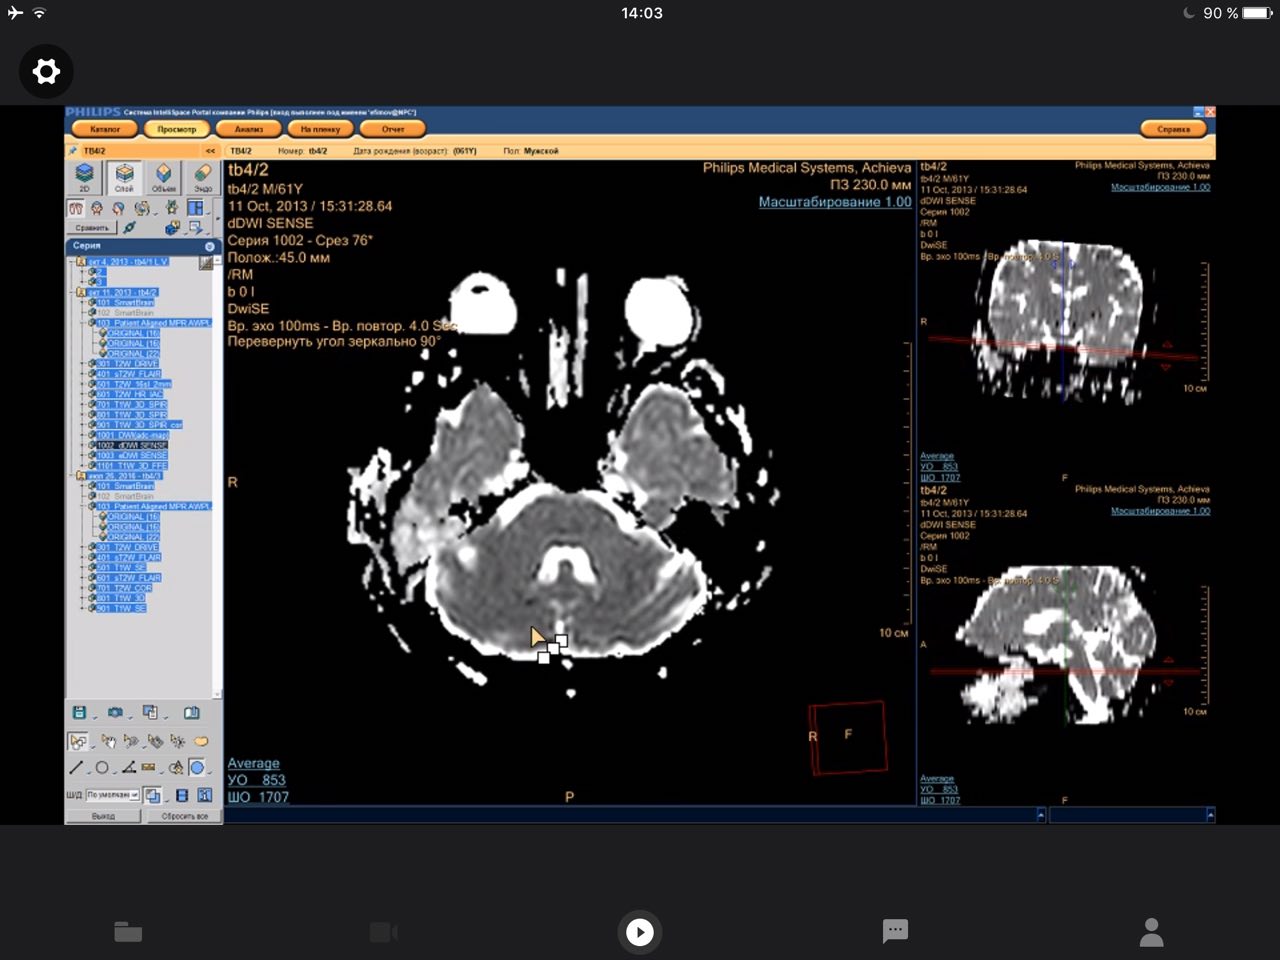Select the orange blob tool icon
1280x960 pixels.
201,741
